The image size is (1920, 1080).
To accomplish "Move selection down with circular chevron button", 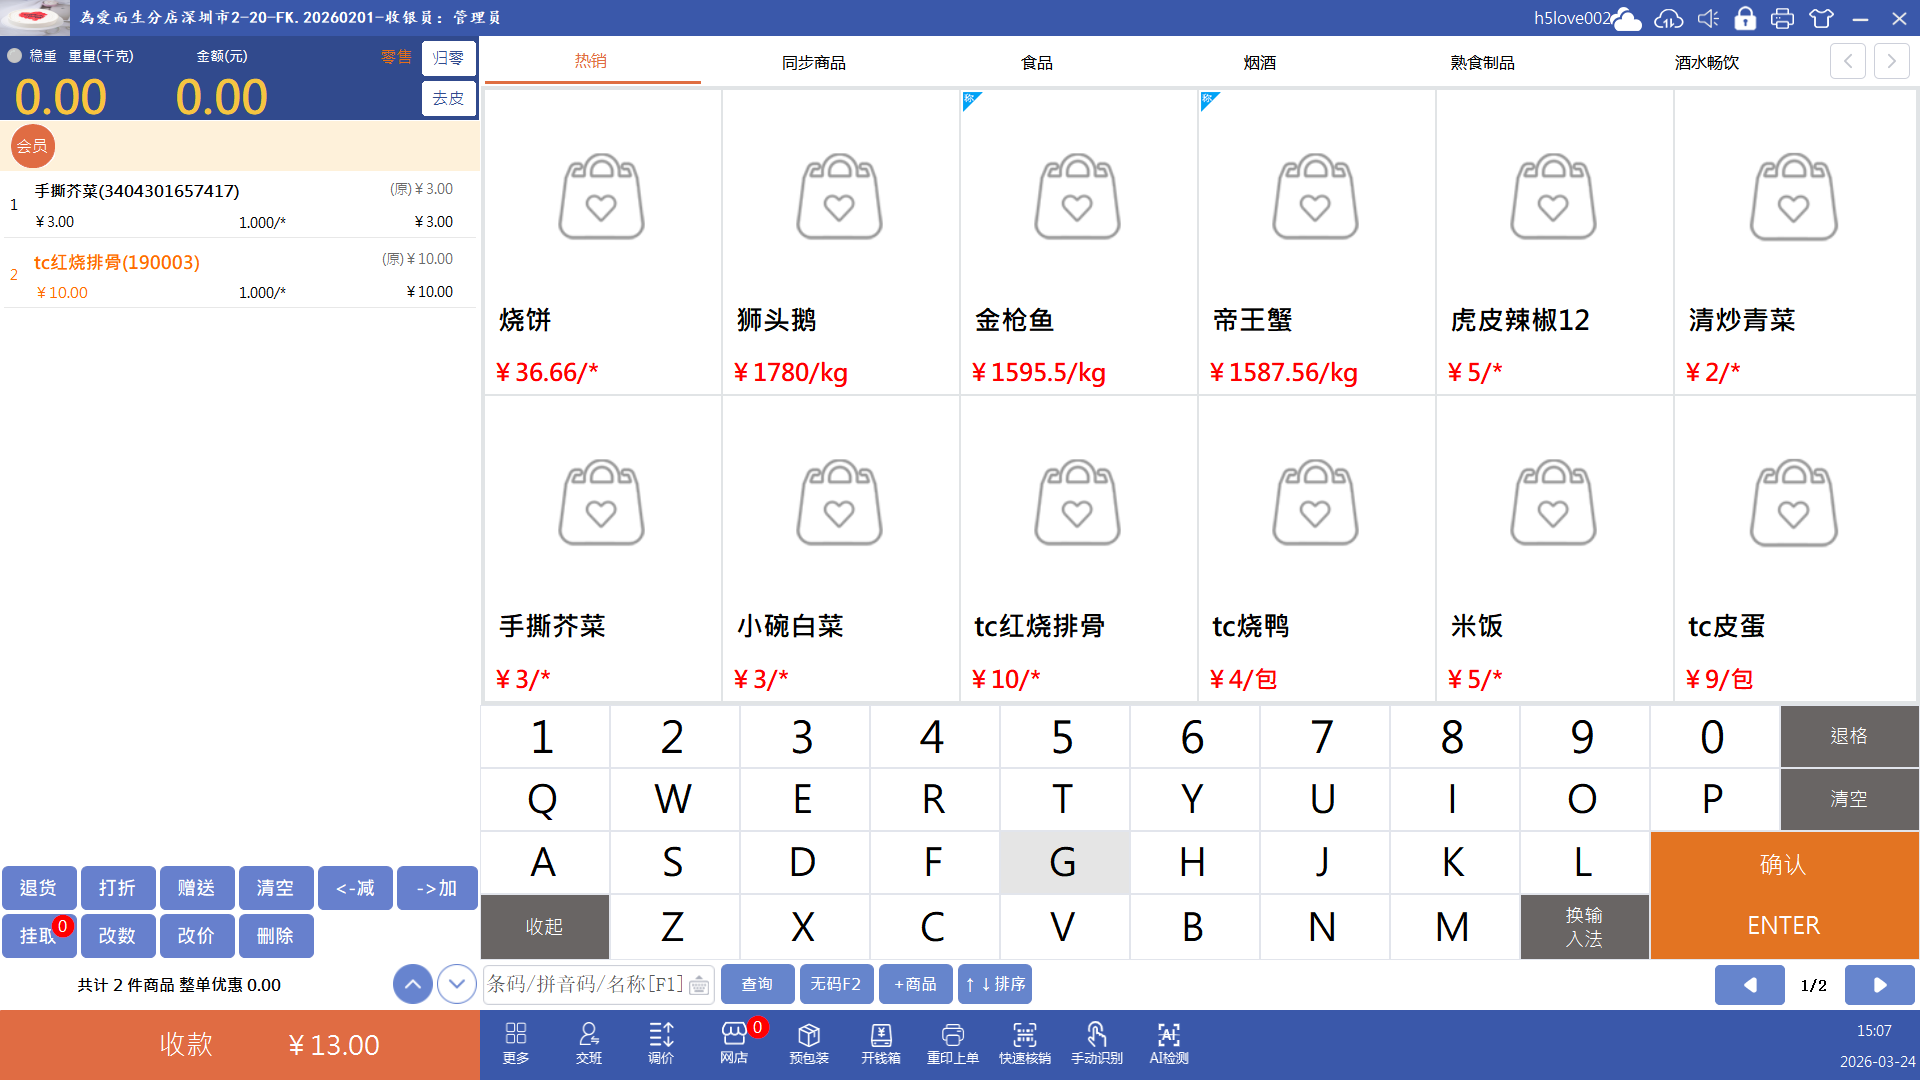I will point(457,984).
